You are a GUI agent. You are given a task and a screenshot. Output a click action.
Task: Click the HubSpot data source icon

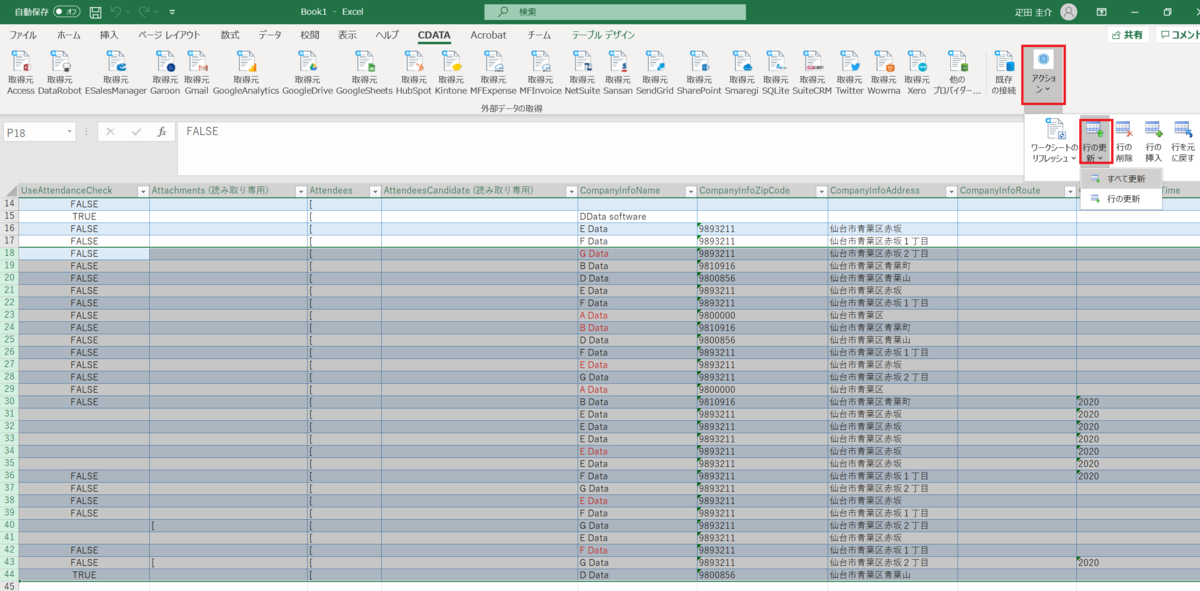[413, 61]
